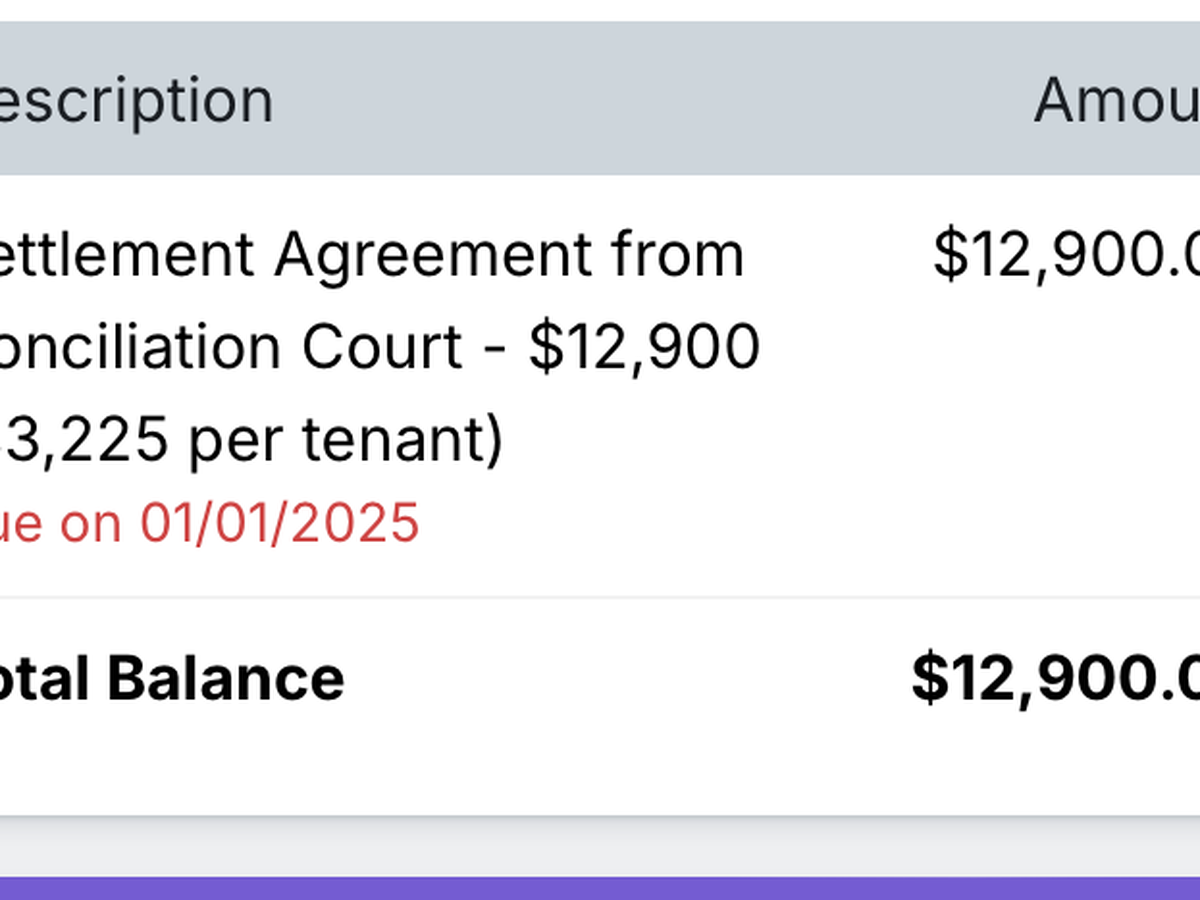Click the Description column header
1200x900 pixels.
(135, 100)
